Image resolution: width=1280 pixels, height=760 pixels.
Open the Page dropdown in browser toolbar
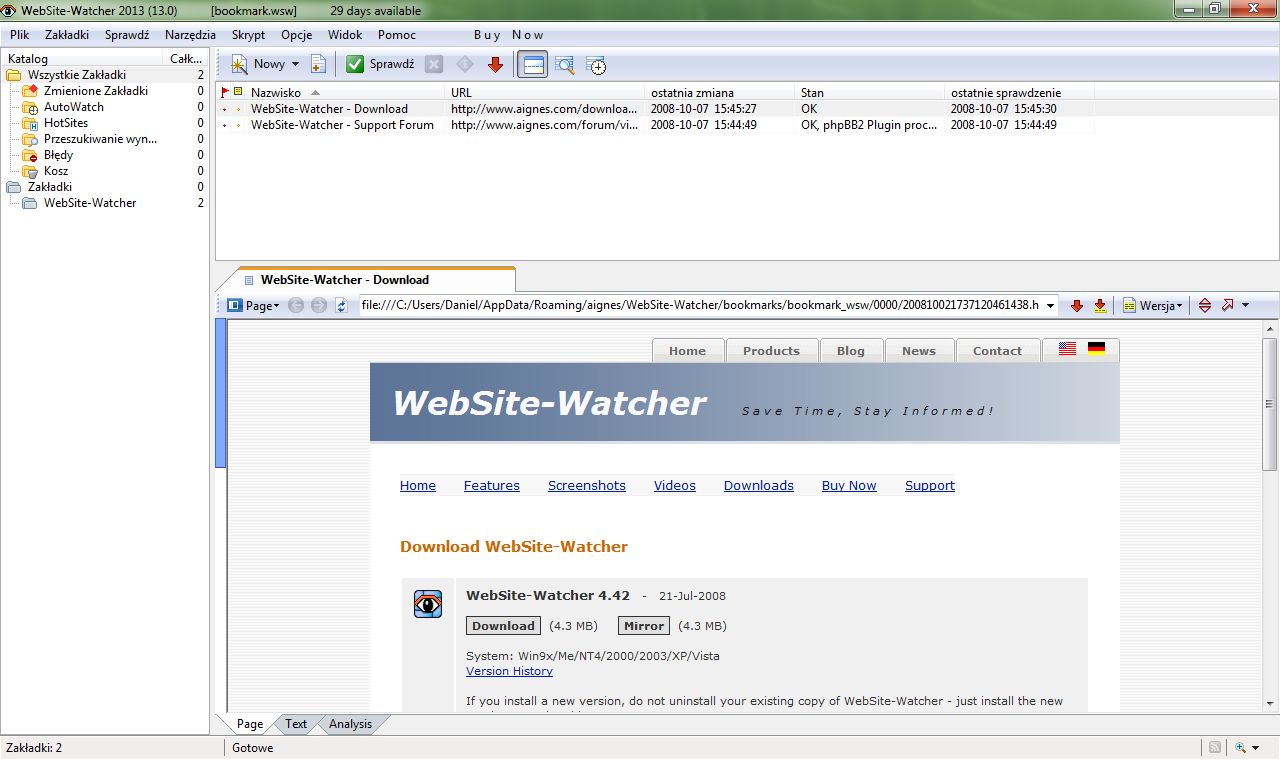click(x=254, y=306)
